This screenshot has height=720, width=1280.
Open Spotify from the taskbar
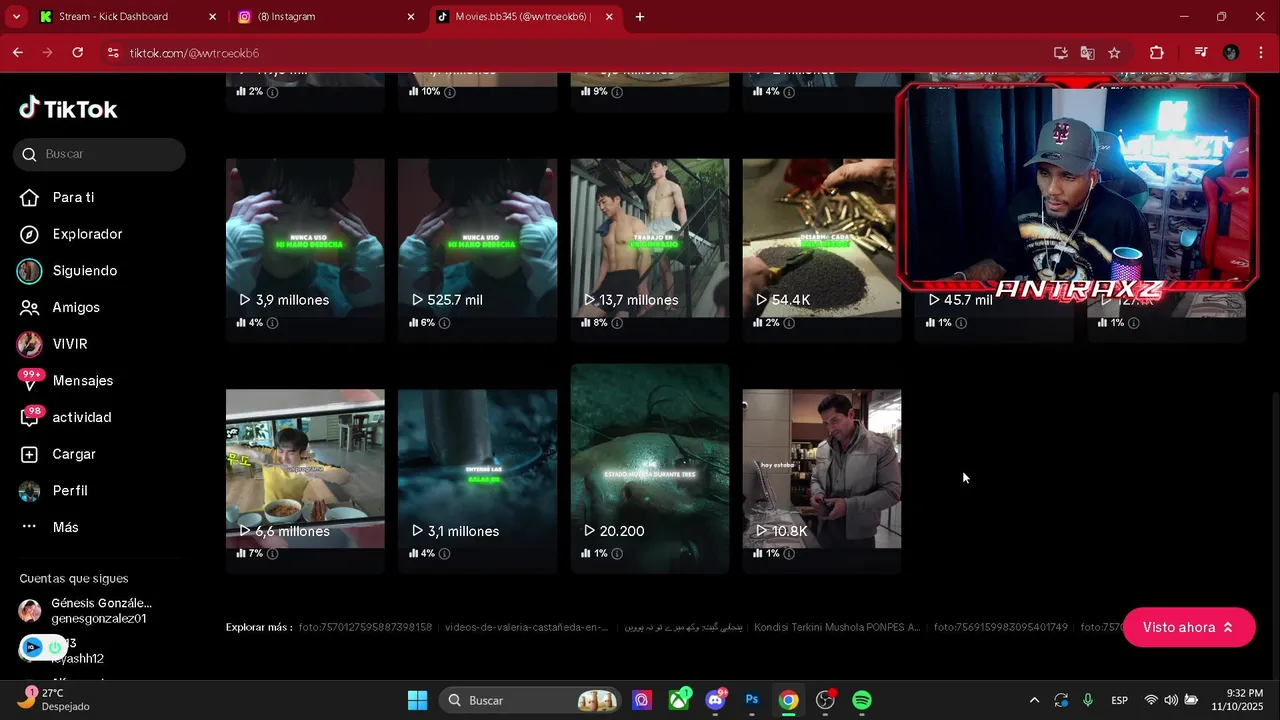click(862, 700)
